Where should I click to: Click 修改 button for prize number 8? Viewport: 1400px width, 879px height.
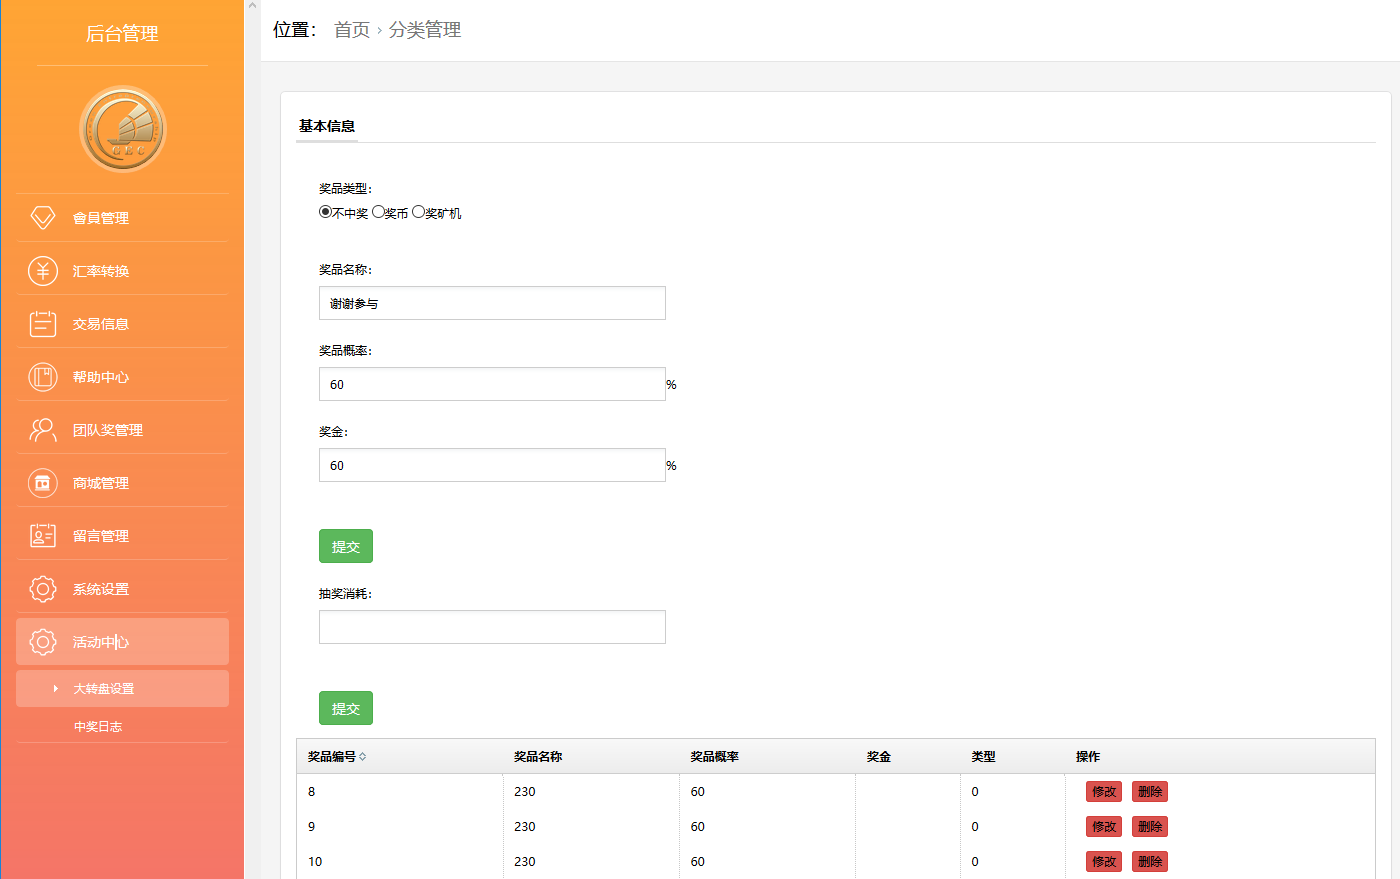[x=1103, y=792]
